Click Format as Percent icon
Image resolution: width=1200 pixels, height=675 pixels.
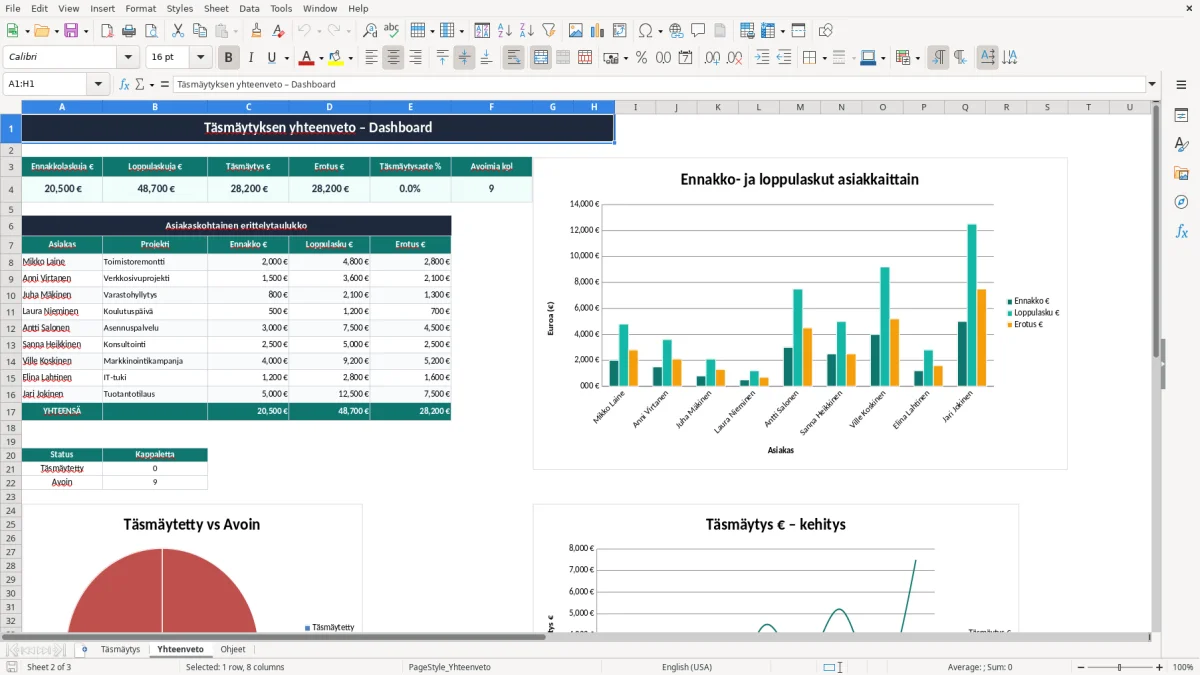pos(641,58)
